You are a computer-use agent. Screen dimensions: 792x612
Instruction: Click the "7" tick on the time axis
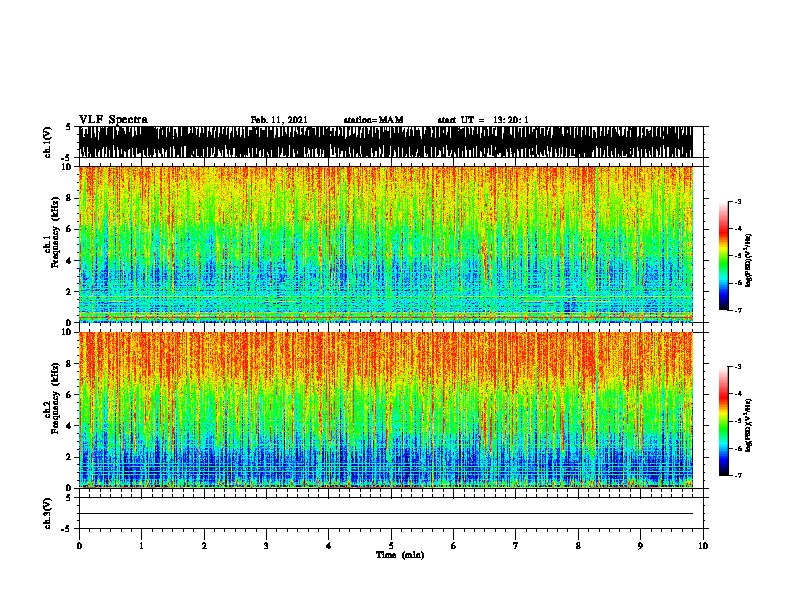tap(516, 546)
